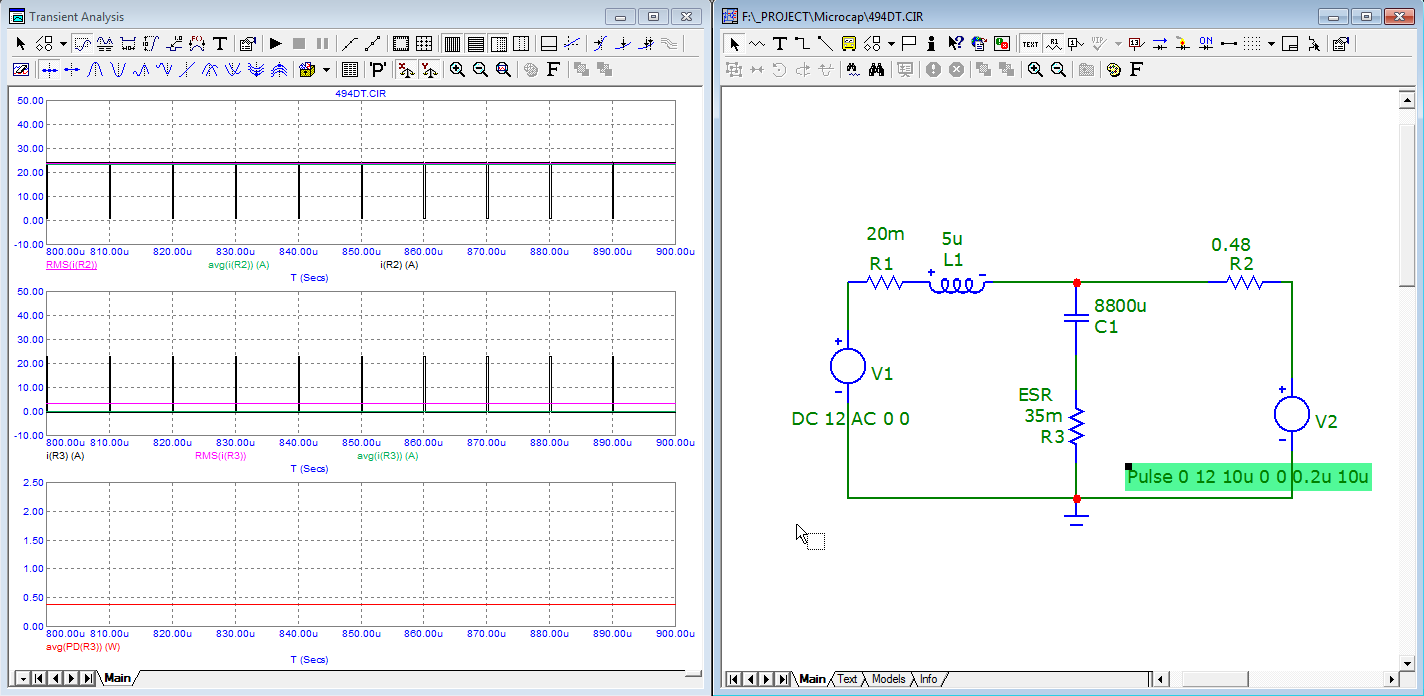Image resolution: width=1424 pixels, height=696 pixels.
Task: Toggle grid text display button
Action: [1030, 44]
